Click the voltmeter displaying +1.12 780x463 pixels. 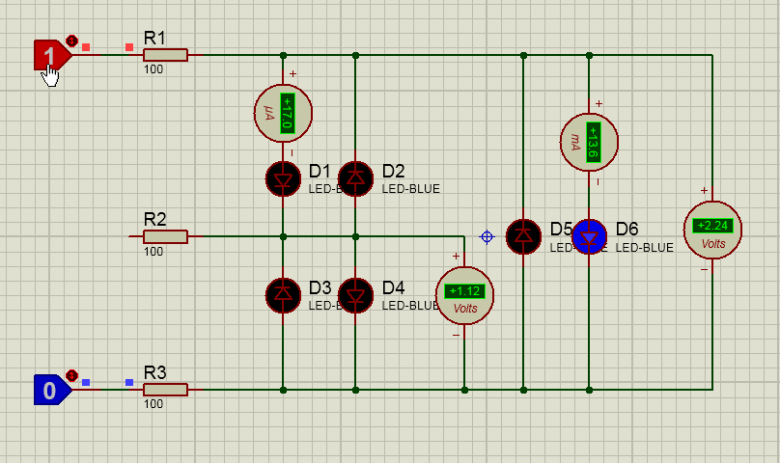pos(464,296)
